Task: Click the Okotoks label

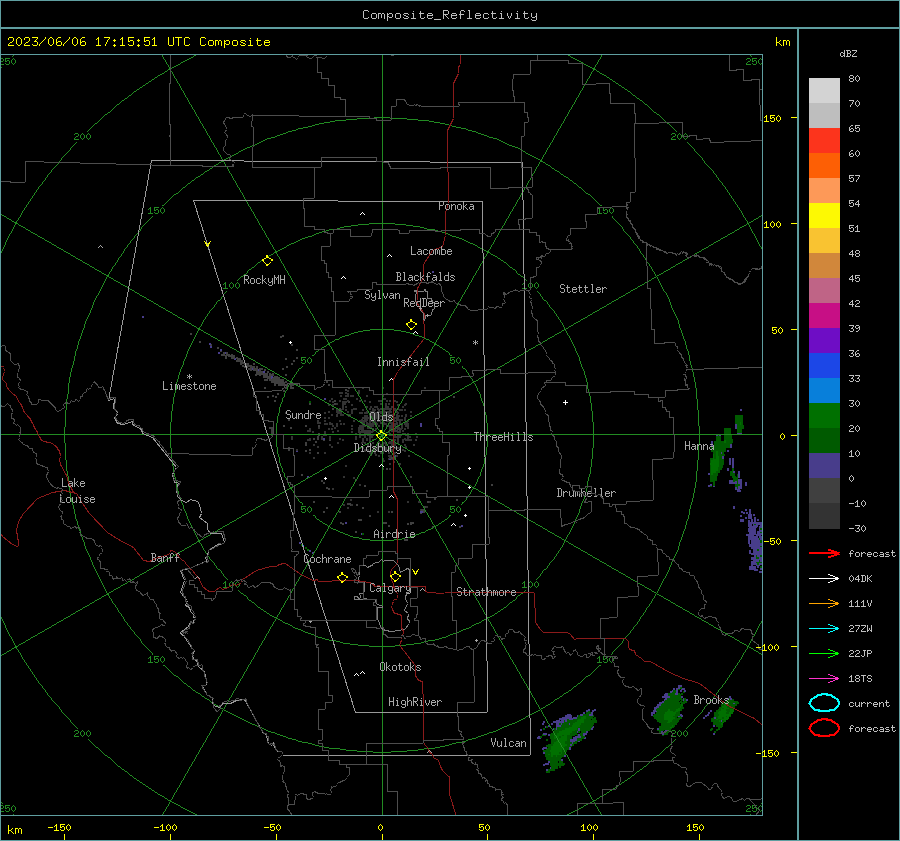Action: pyautogui.click(x=400, y=667)
